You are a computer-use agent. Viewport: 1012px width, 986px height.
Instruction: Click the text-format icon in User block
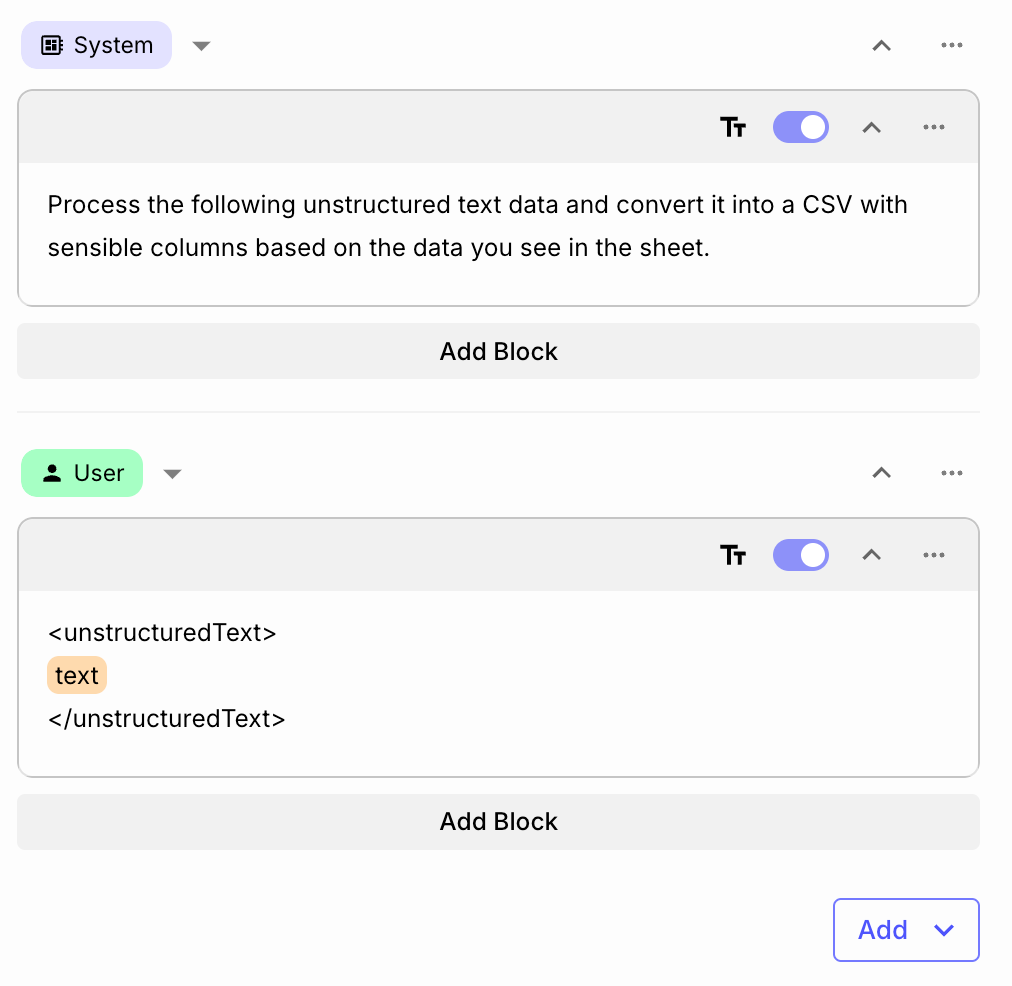(x=733, y=555)
